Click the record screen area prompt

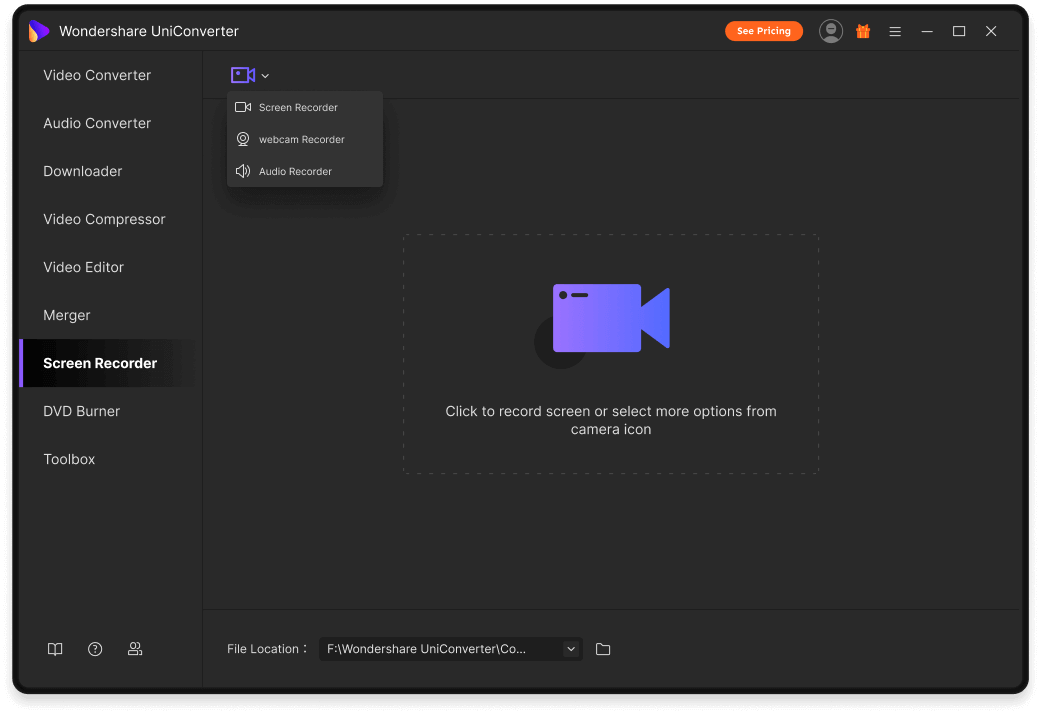pos(610,411)
